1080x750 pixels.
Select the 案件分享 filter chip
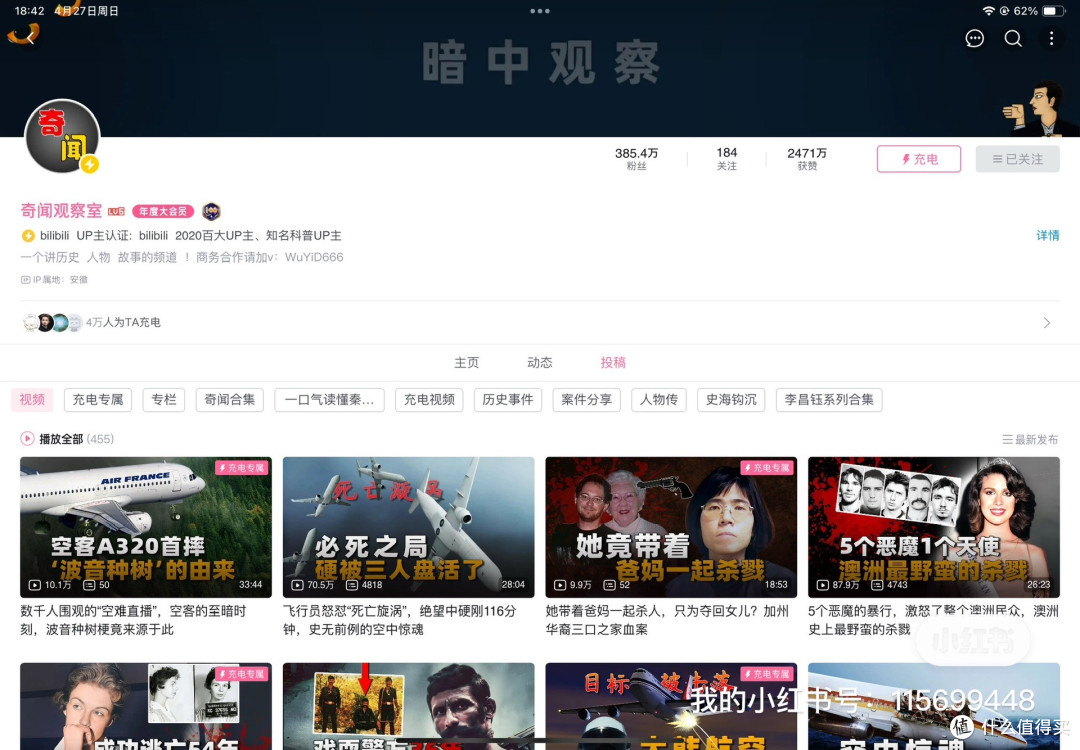586,399
